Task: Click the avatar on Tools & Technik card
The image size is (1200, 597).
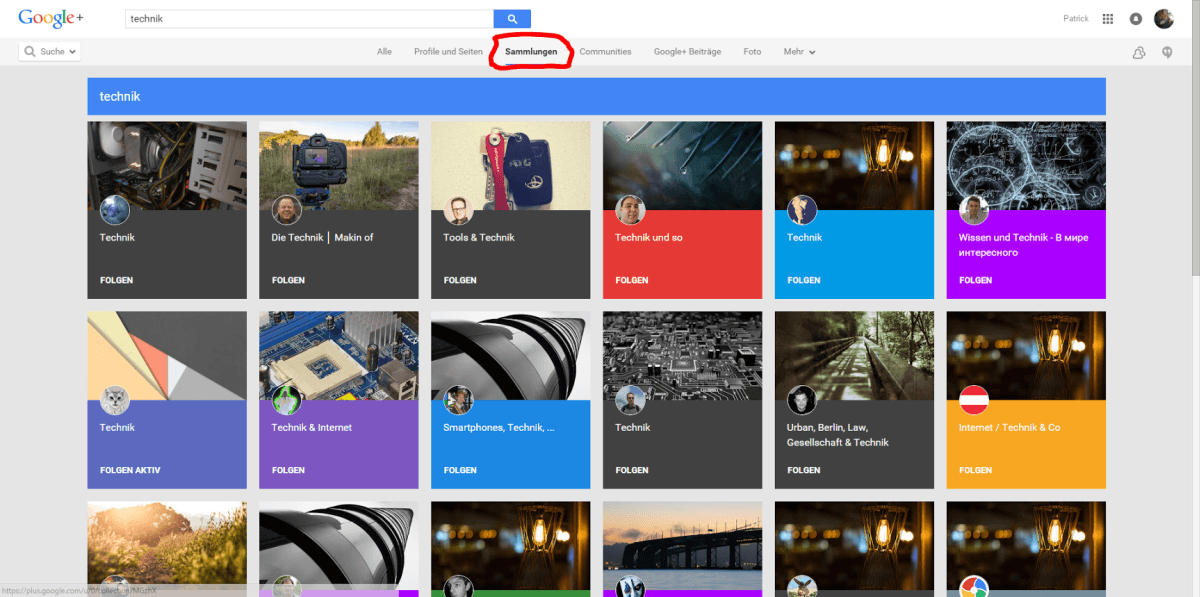Action: pos(459,210)
